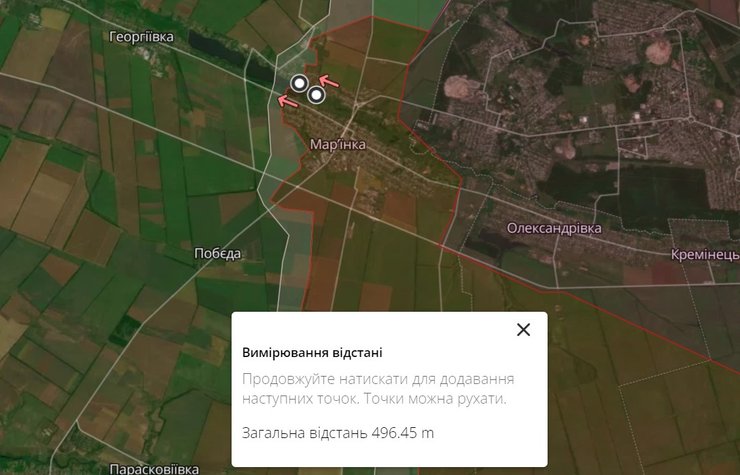Click the Георгіївка place label
Viewport: 740px width, 475px height.
(x=142, y=37)
